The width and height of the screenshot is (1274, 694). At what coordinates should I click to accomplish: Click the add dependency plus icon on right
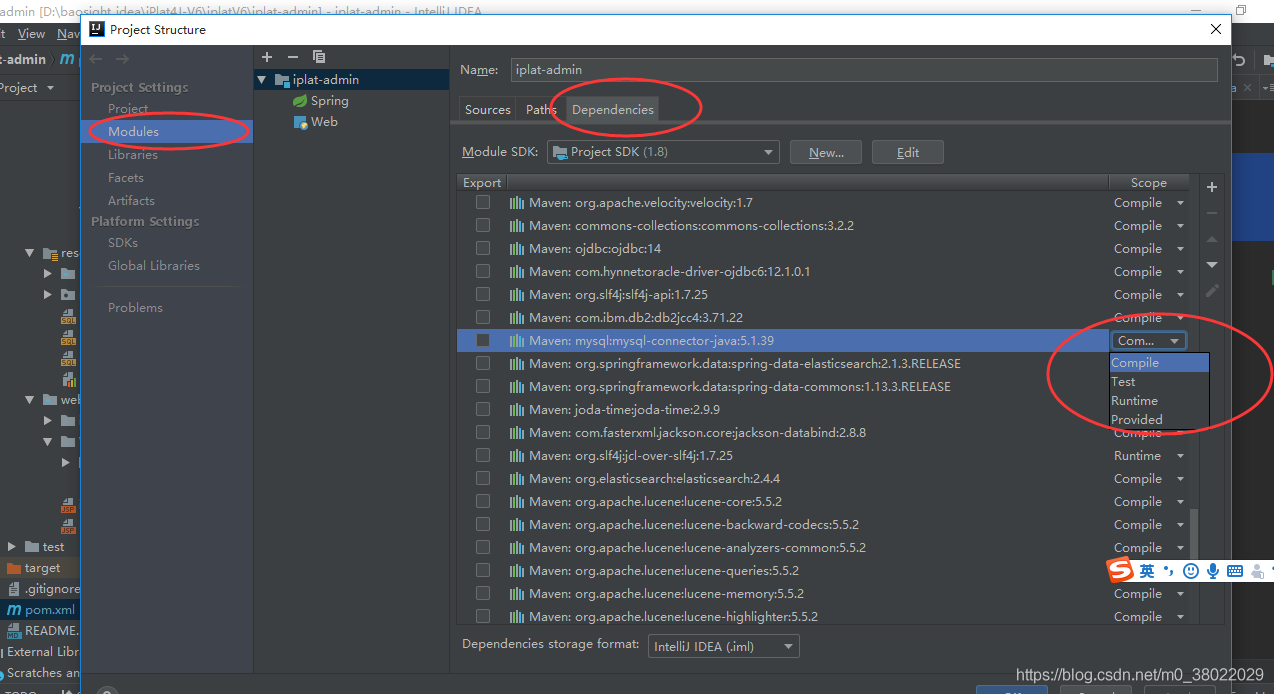pos(1211,186)
